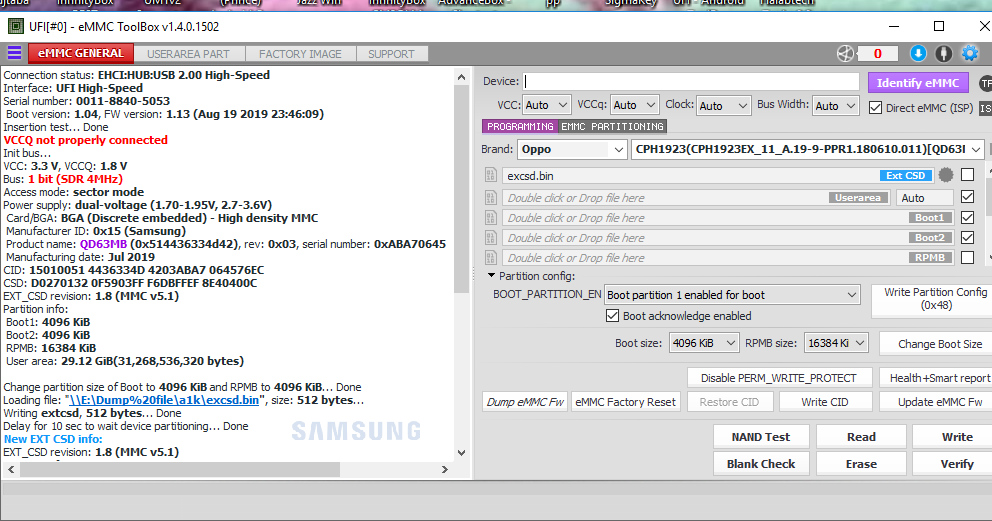This screenshot has width=992, height=521.
Task: Open settings via the blue gear icon
Action: click(970, 54)
